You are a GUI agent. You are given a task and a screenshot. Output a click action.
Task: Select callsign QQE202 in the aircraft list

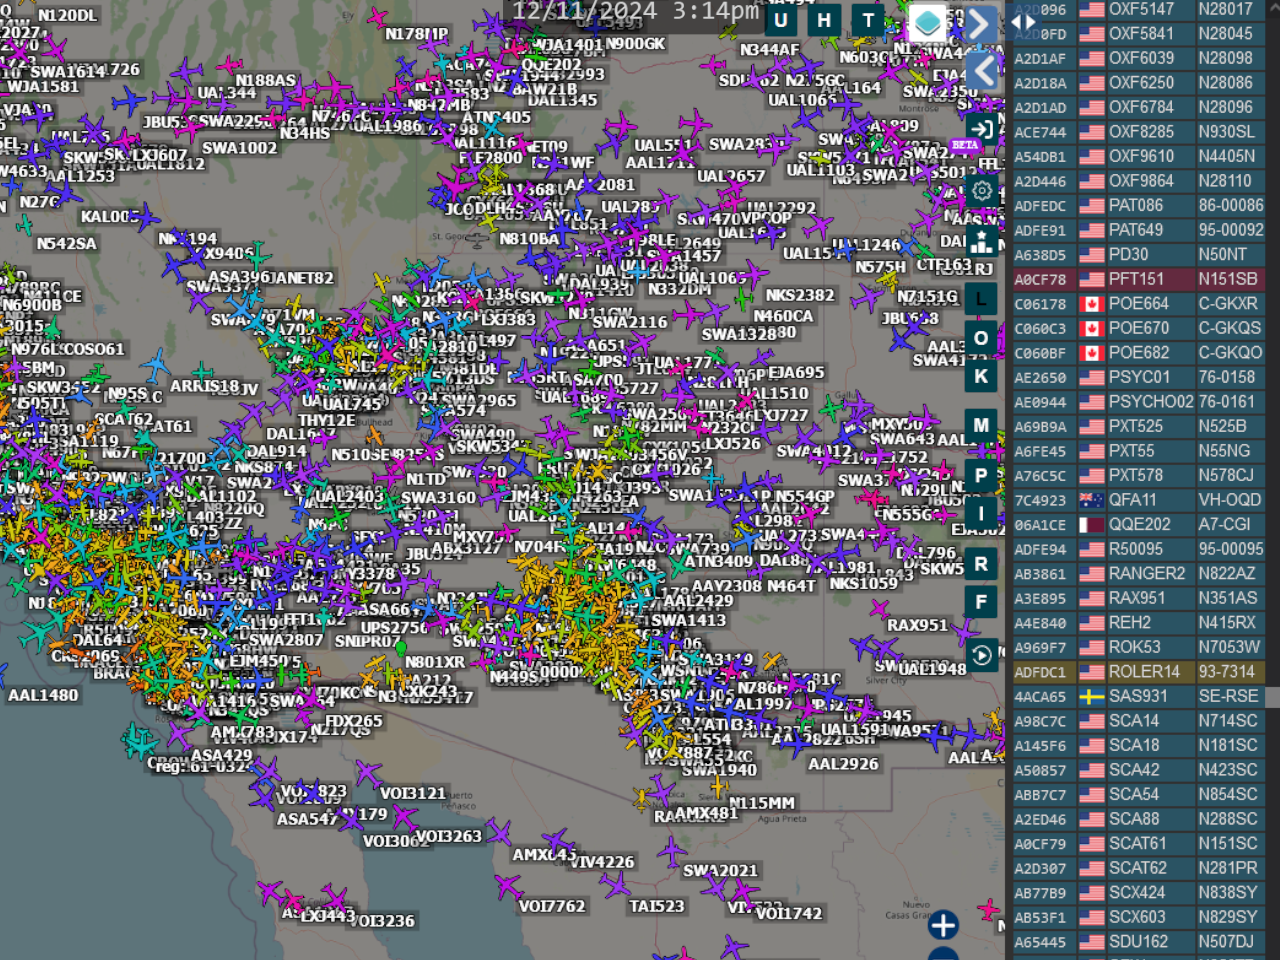(1139, 525)
